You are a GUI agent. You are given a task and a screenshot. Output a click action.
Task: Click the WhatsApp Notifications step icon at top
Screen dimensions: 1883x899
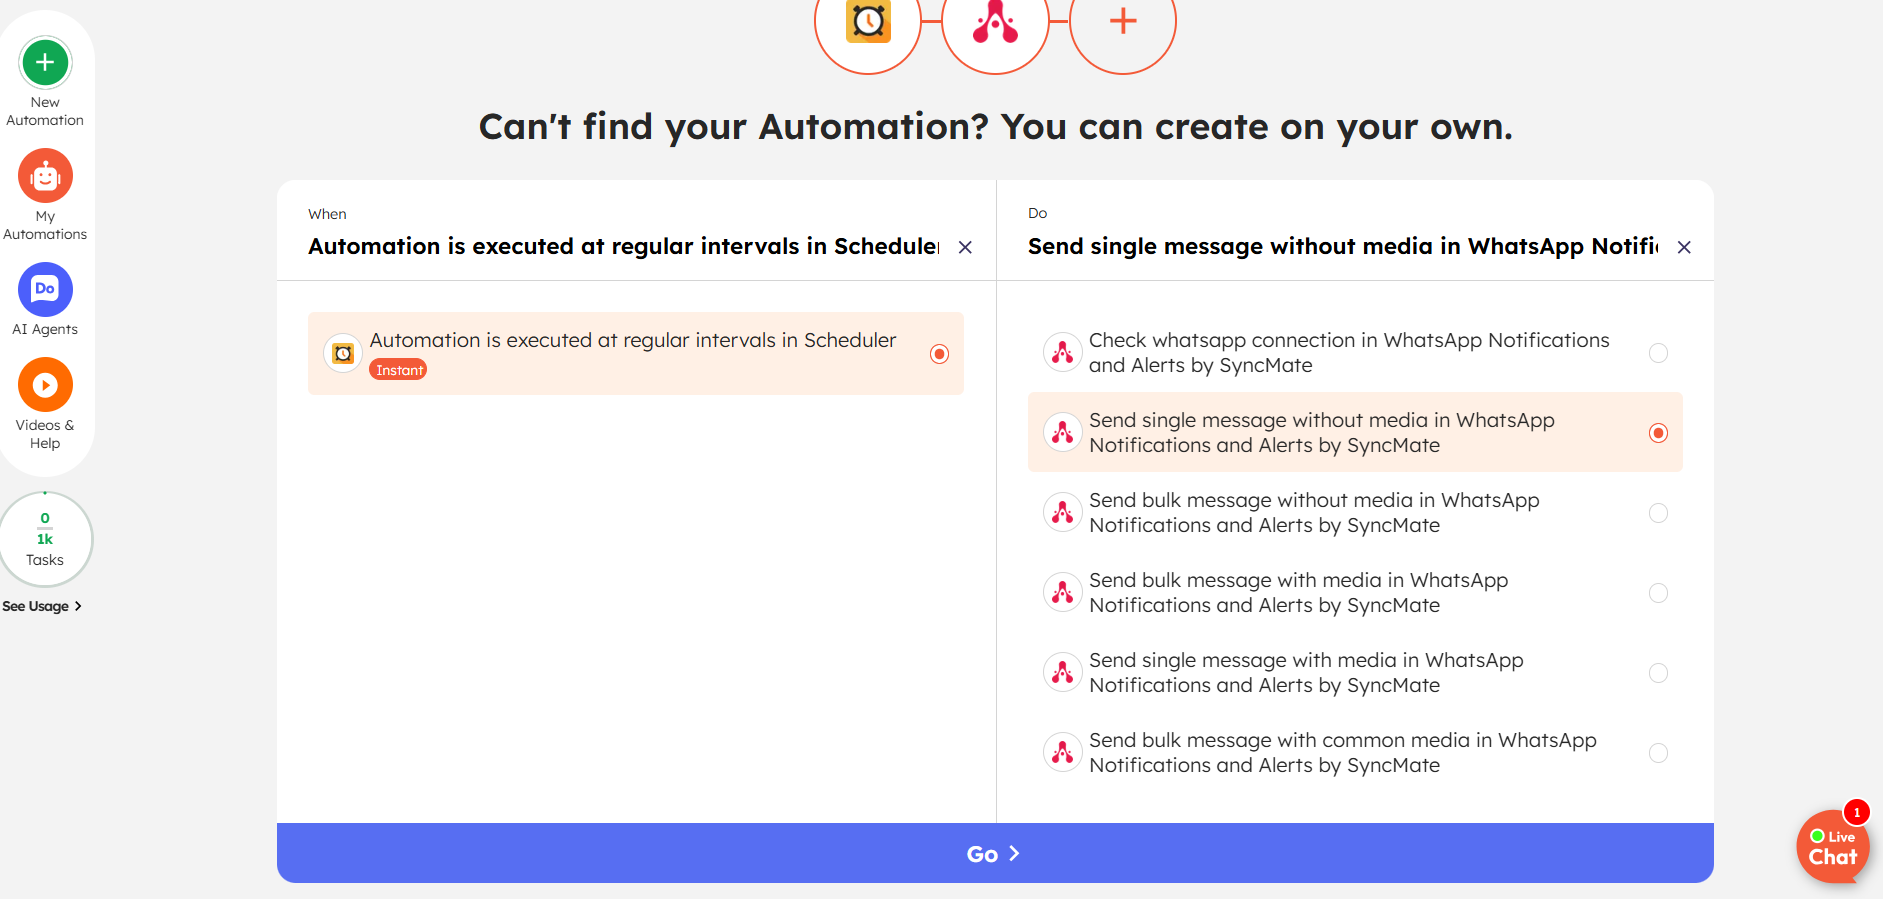click(995, 22)
